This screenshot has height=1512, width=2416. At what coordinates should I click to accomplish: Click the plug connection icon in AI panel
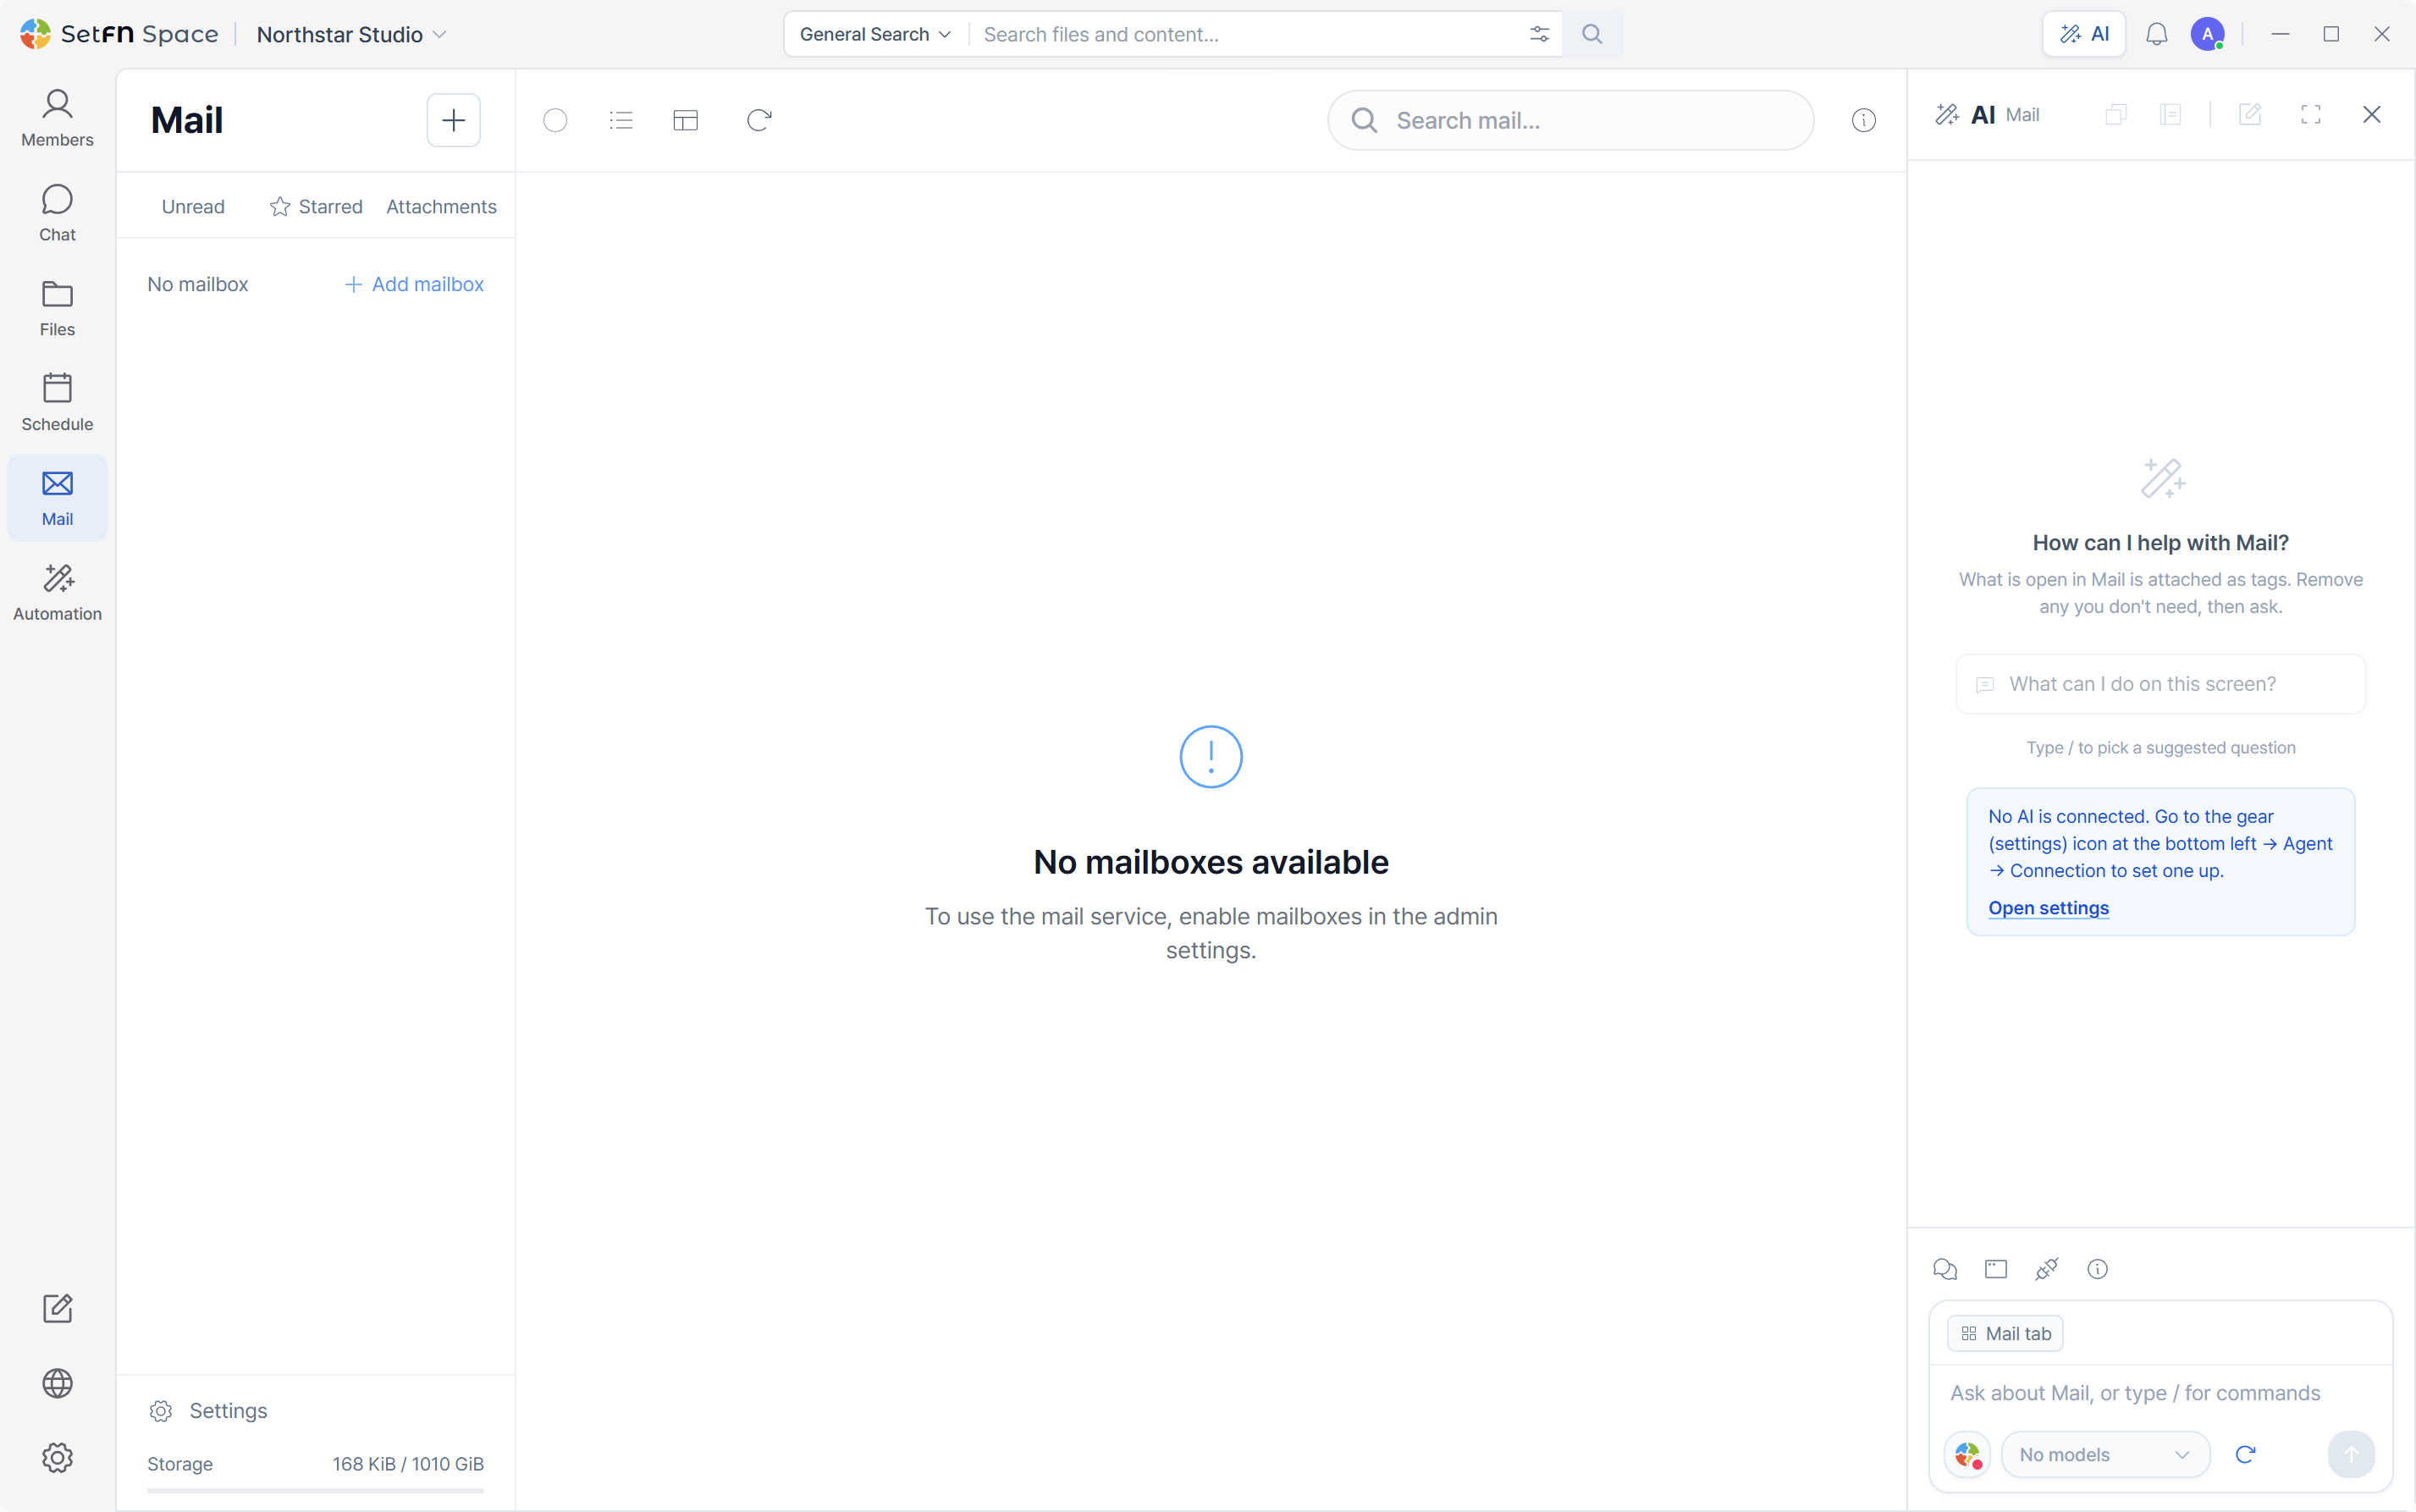coord(2047,1269)
